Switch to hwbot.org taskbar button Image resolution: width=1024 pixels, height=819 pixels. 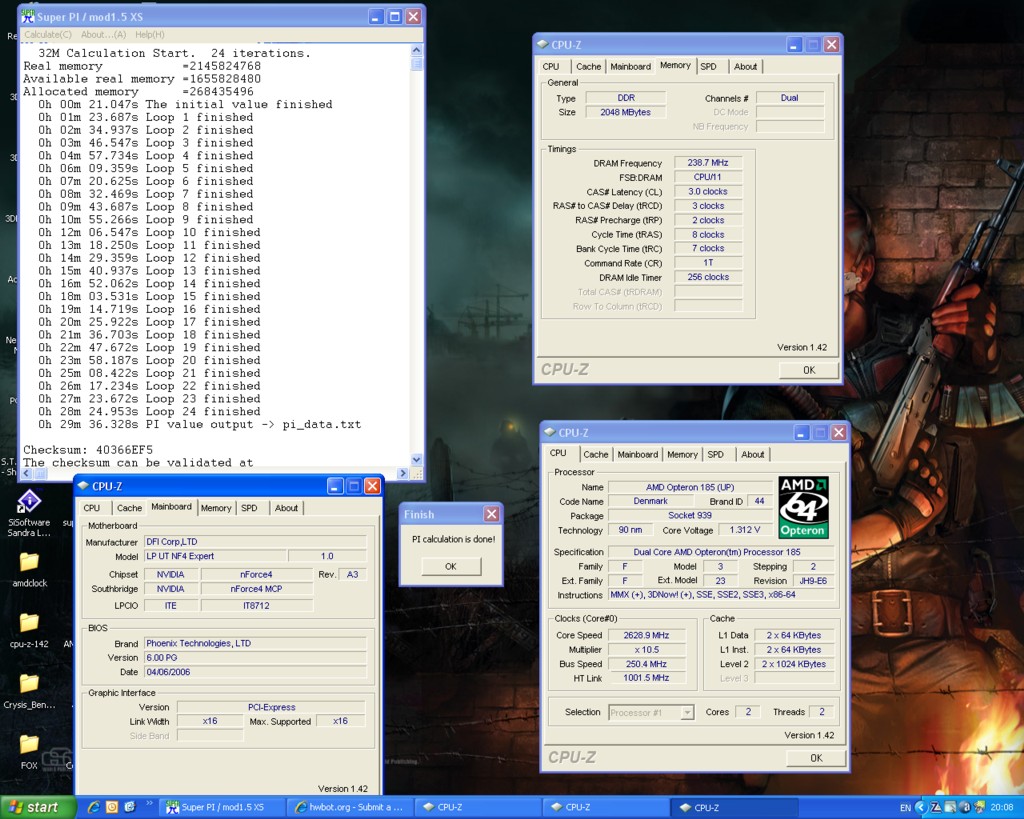[x=350, y=807]
